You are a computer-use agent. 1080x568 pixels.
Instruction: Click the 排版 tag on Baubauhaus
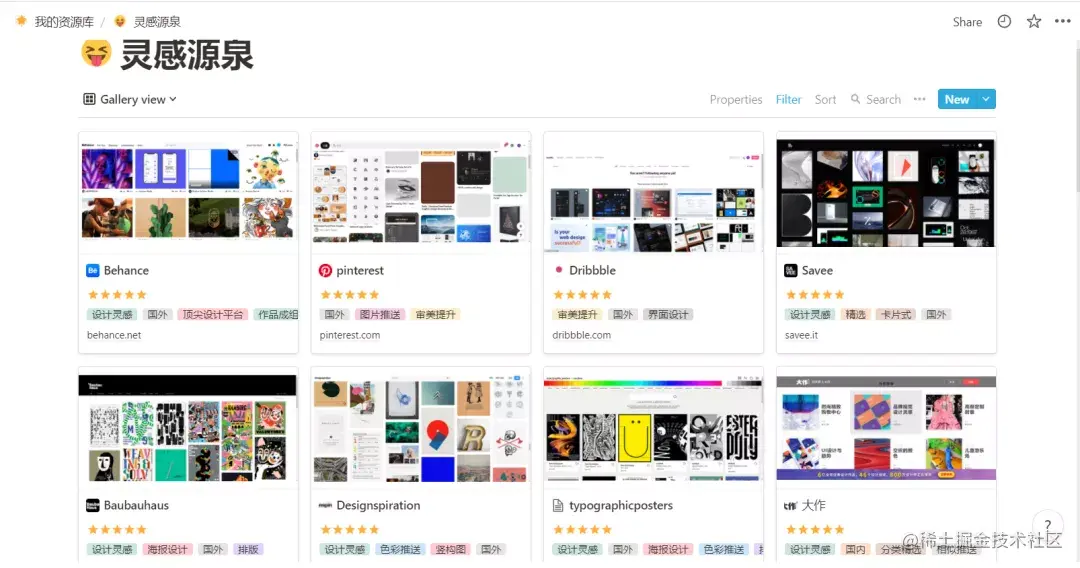[248, 549]
